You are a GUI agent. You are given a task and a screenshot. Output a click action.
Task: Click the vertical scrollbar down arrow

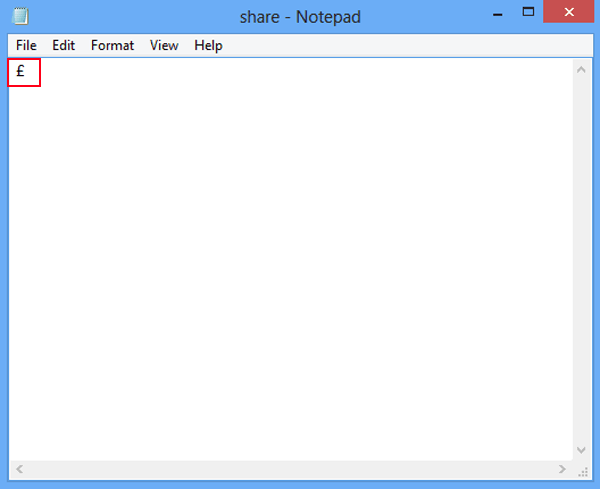tap(581, 450)
